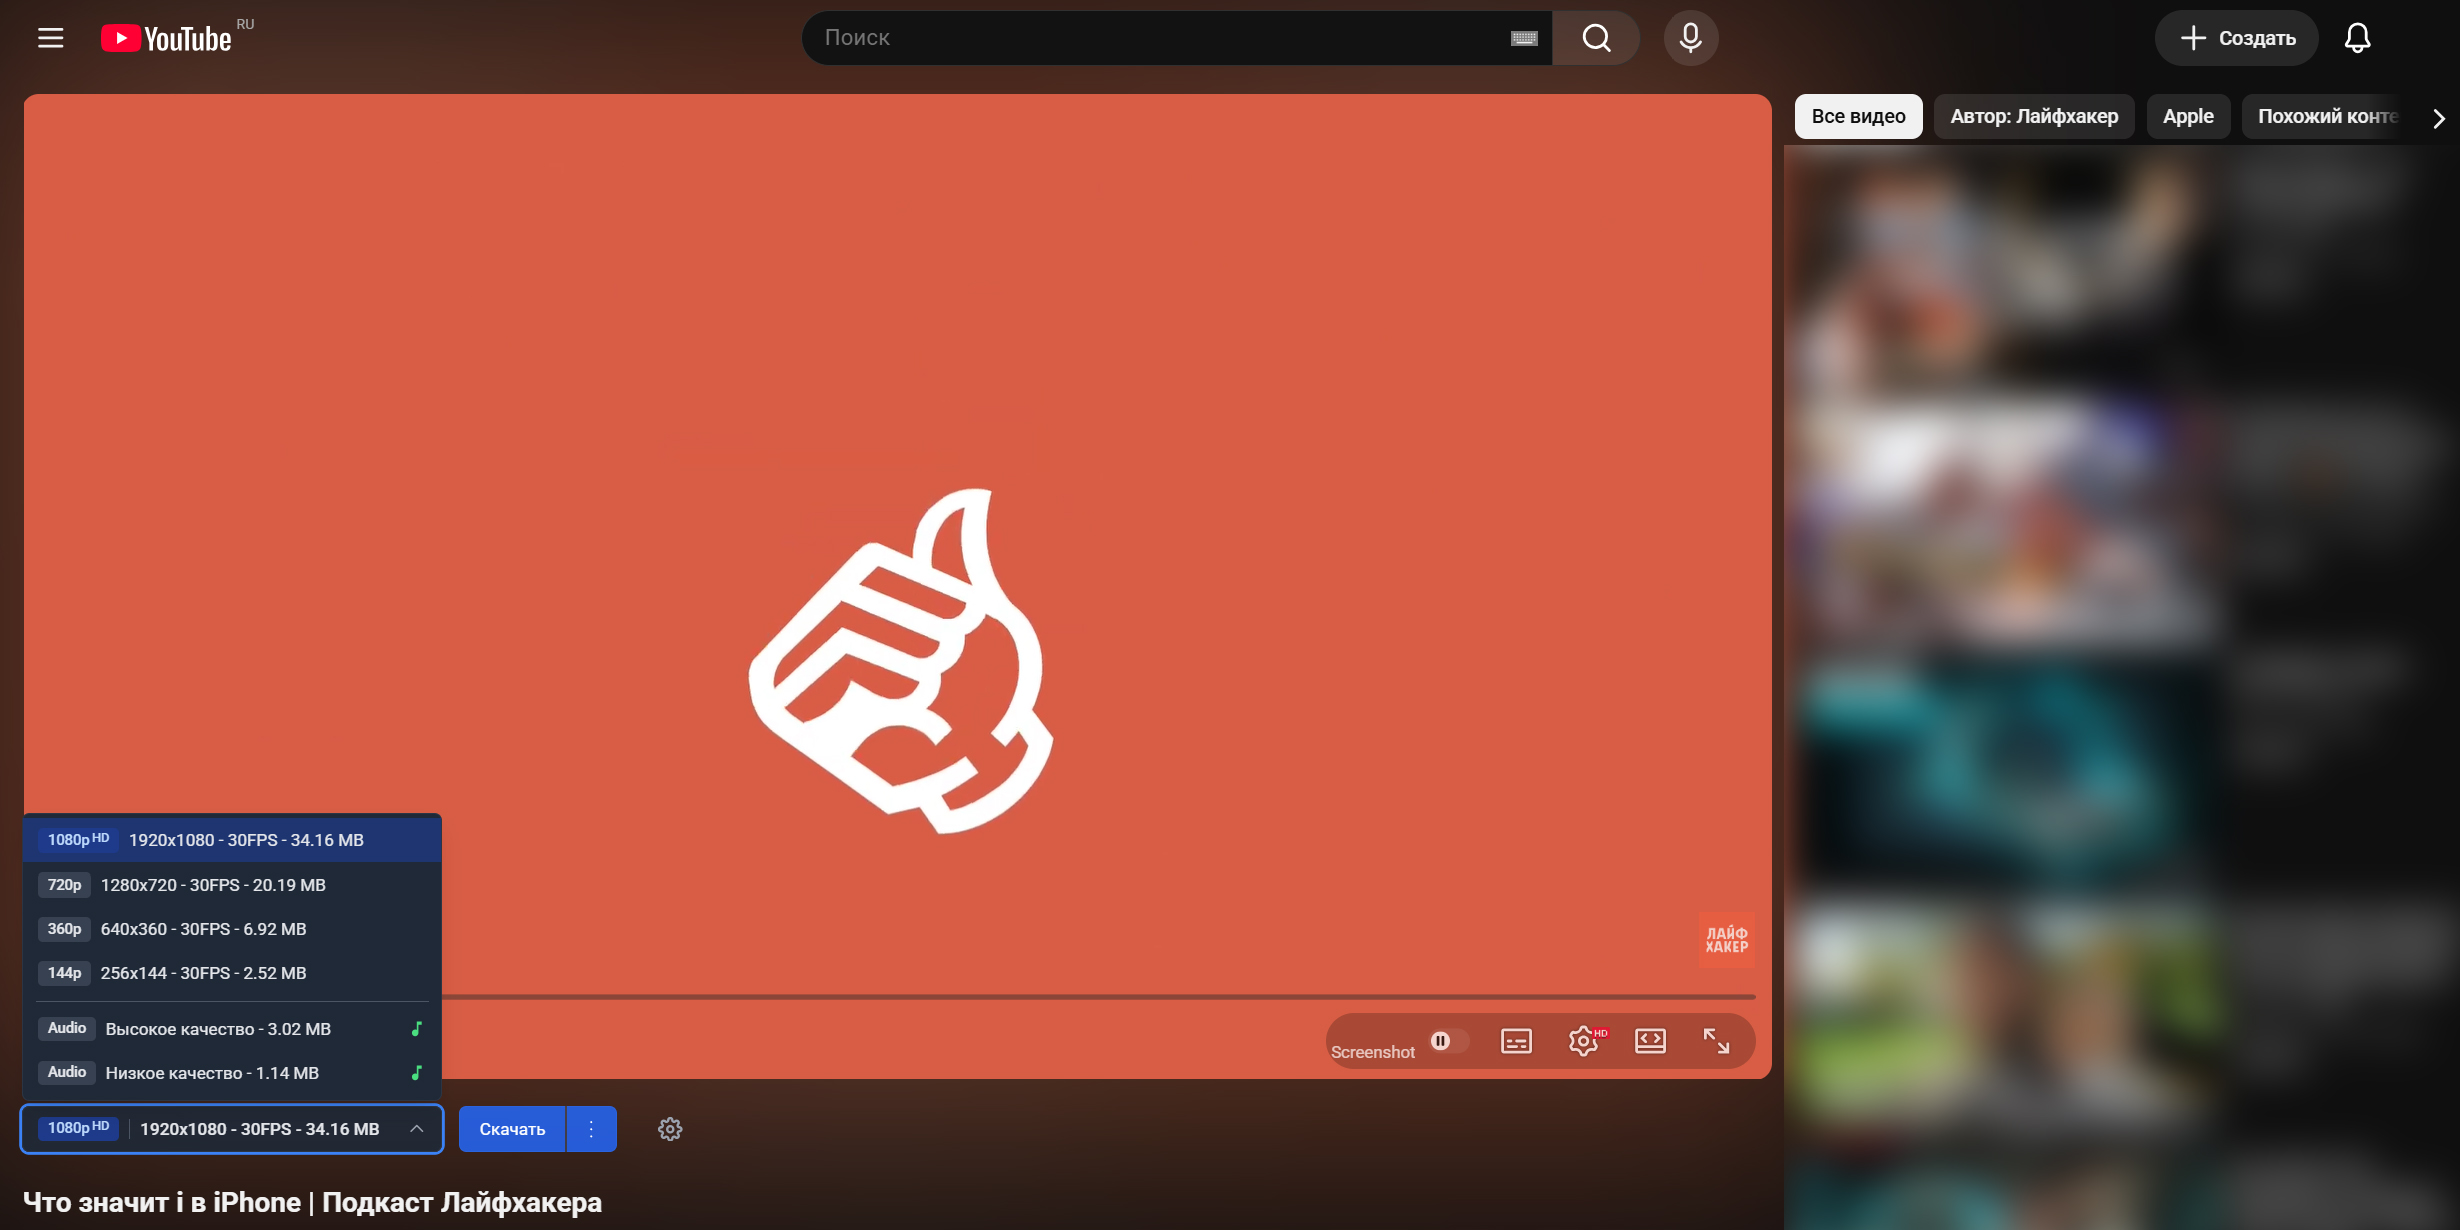Click the Скачать download button
The width and height of the screenshot is (2460, 1230).
click(512, 1129)
